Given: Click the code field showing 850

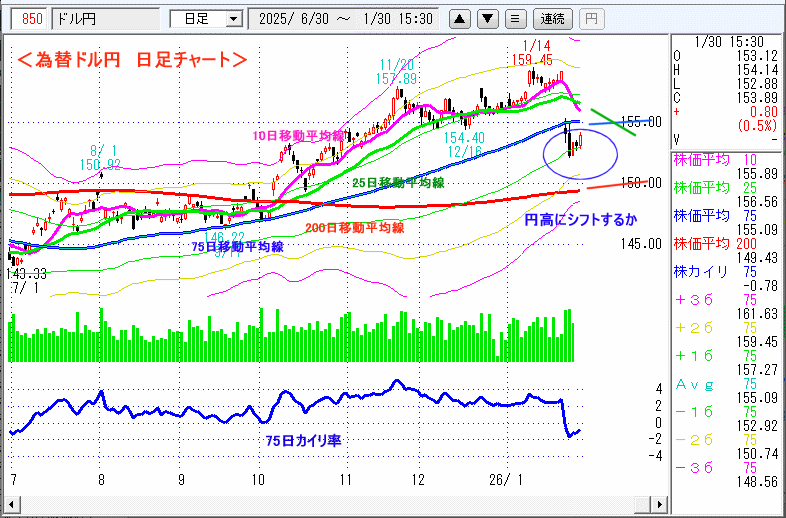Looking at the screenshot, I should tap(31, 18).
